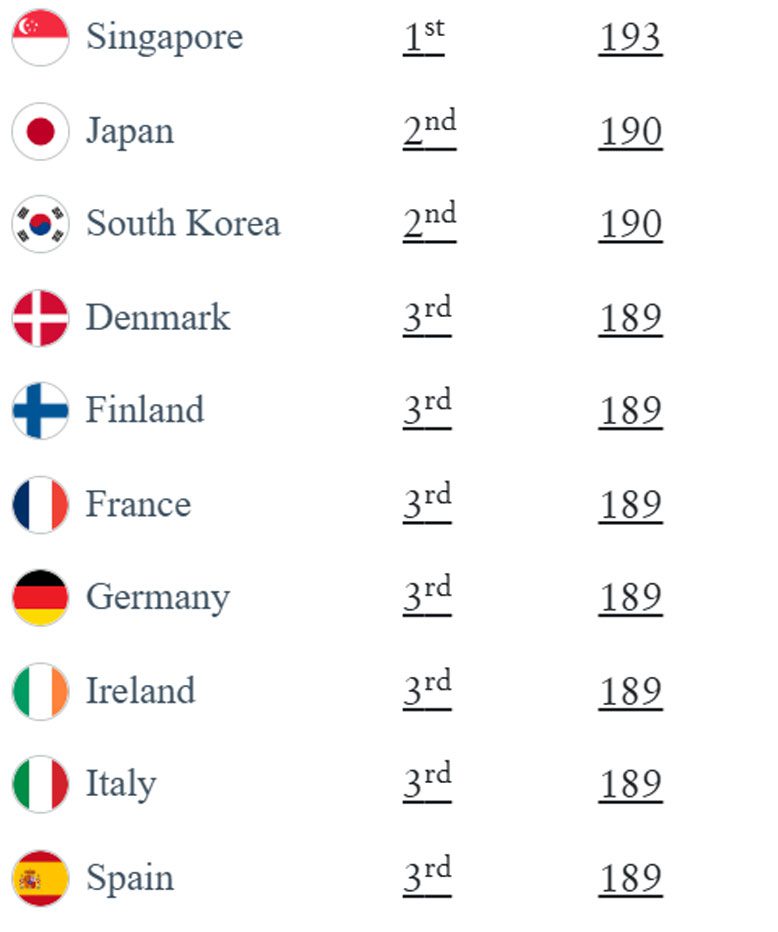This screenshot has height=932, width=778.
Task: Open France's 3rd rank link
Action: [427, 503]
